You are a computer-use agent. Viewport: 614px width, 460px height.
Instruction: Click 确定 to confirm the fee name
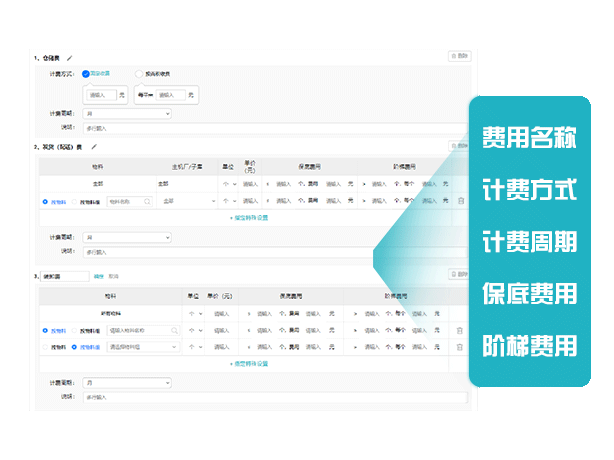pyautogui.click(x=98, y=276)
